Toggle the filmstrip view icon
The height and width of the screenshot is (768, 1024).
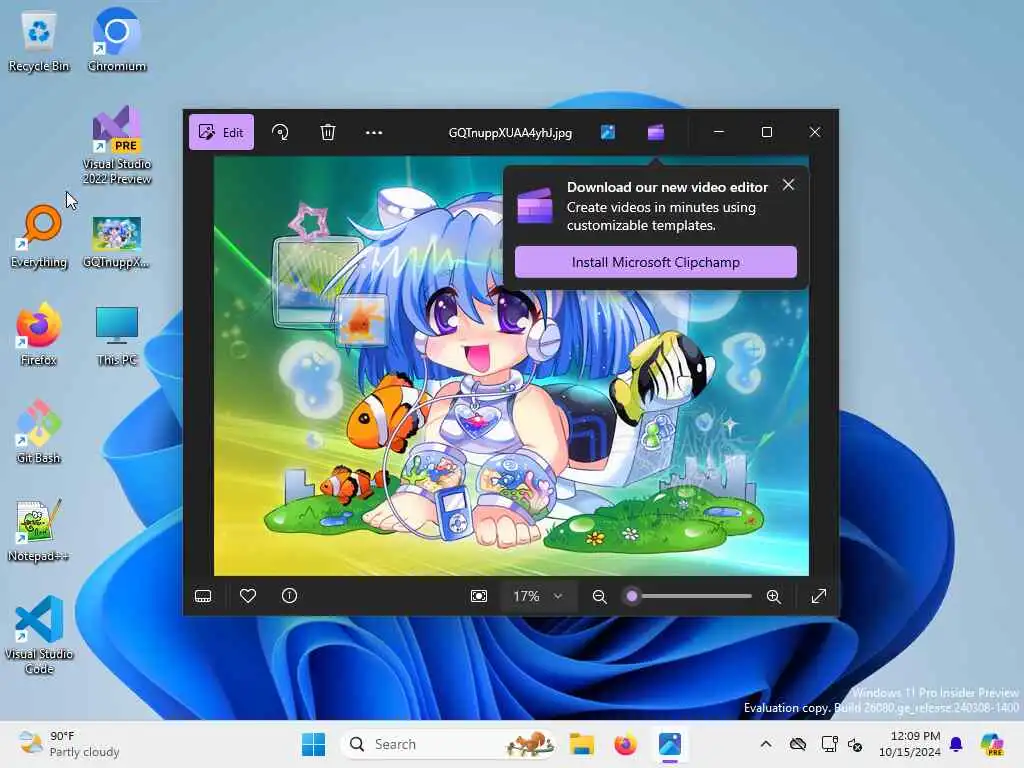203,596
